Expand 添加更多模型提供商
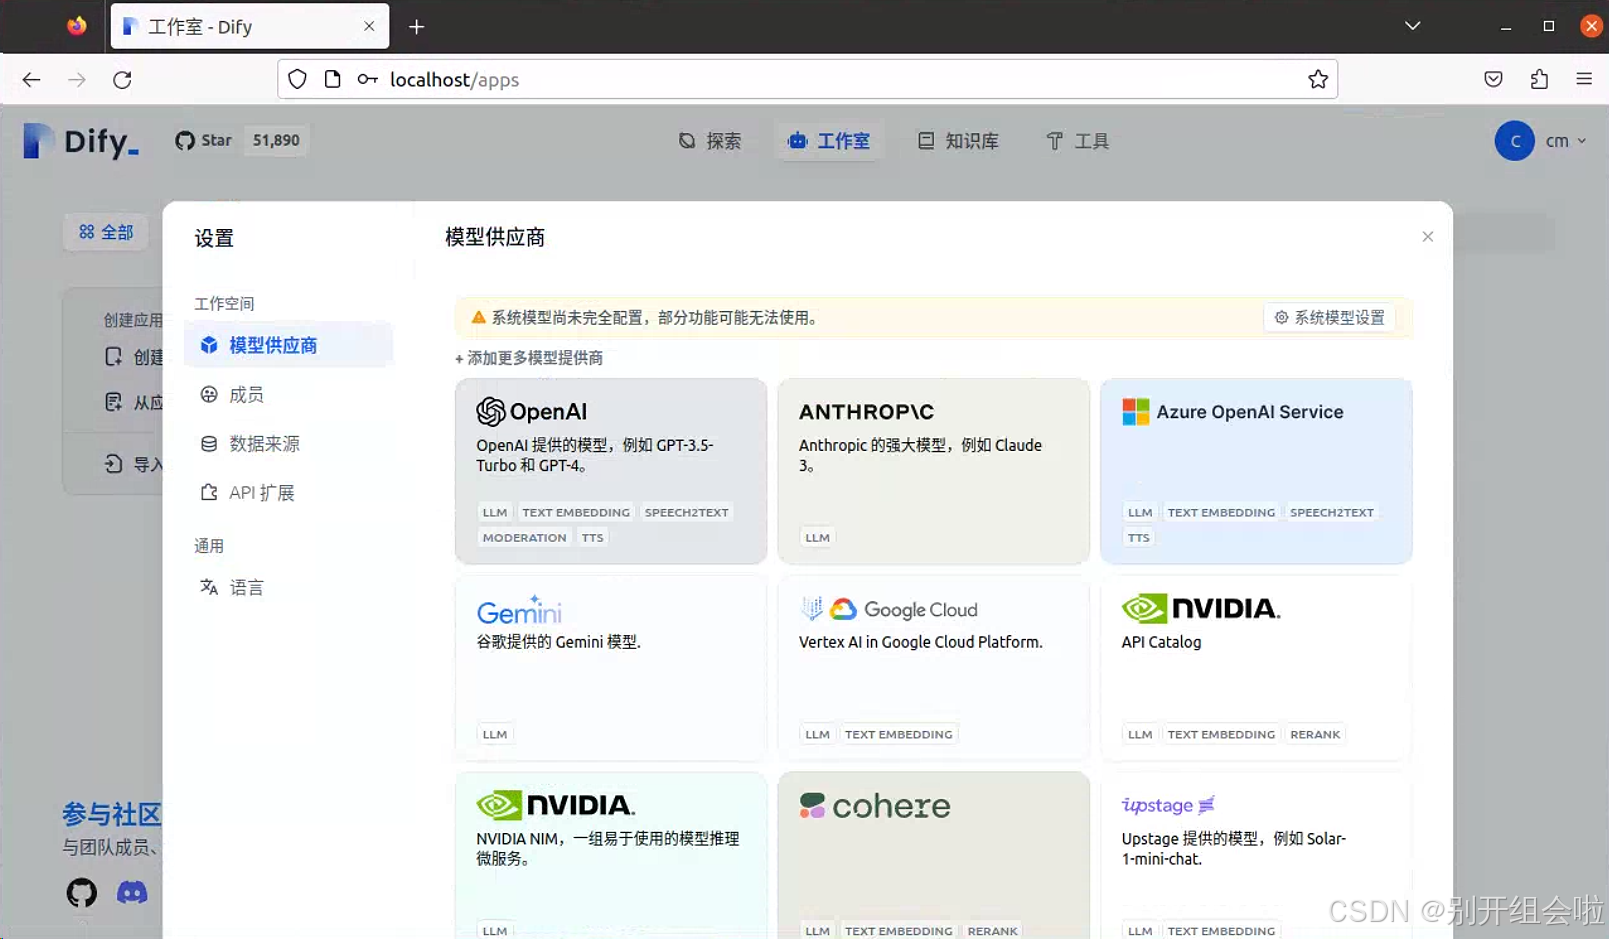Image resolution: width=1609 pixels, height=939 pixels. (529, 358)
